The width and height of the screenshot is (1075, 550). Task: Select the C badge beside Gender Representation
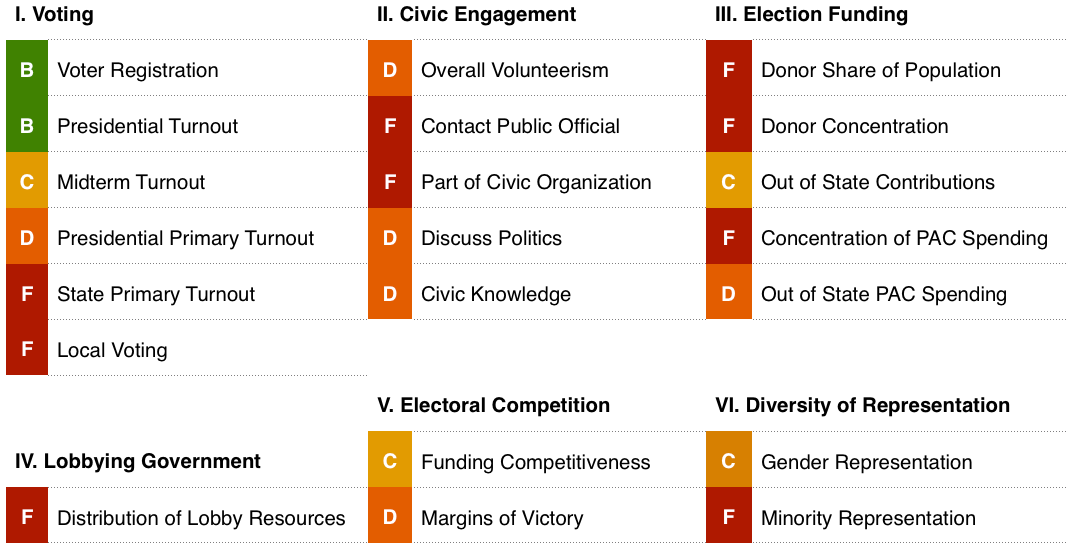click(x=728, y=462)
